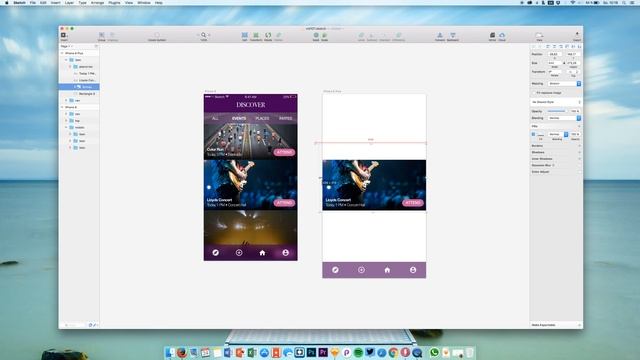Click compass icon in iPhone 6 tab bar
The width and height of the screenshot is (640, 360).
coord(216,253)
